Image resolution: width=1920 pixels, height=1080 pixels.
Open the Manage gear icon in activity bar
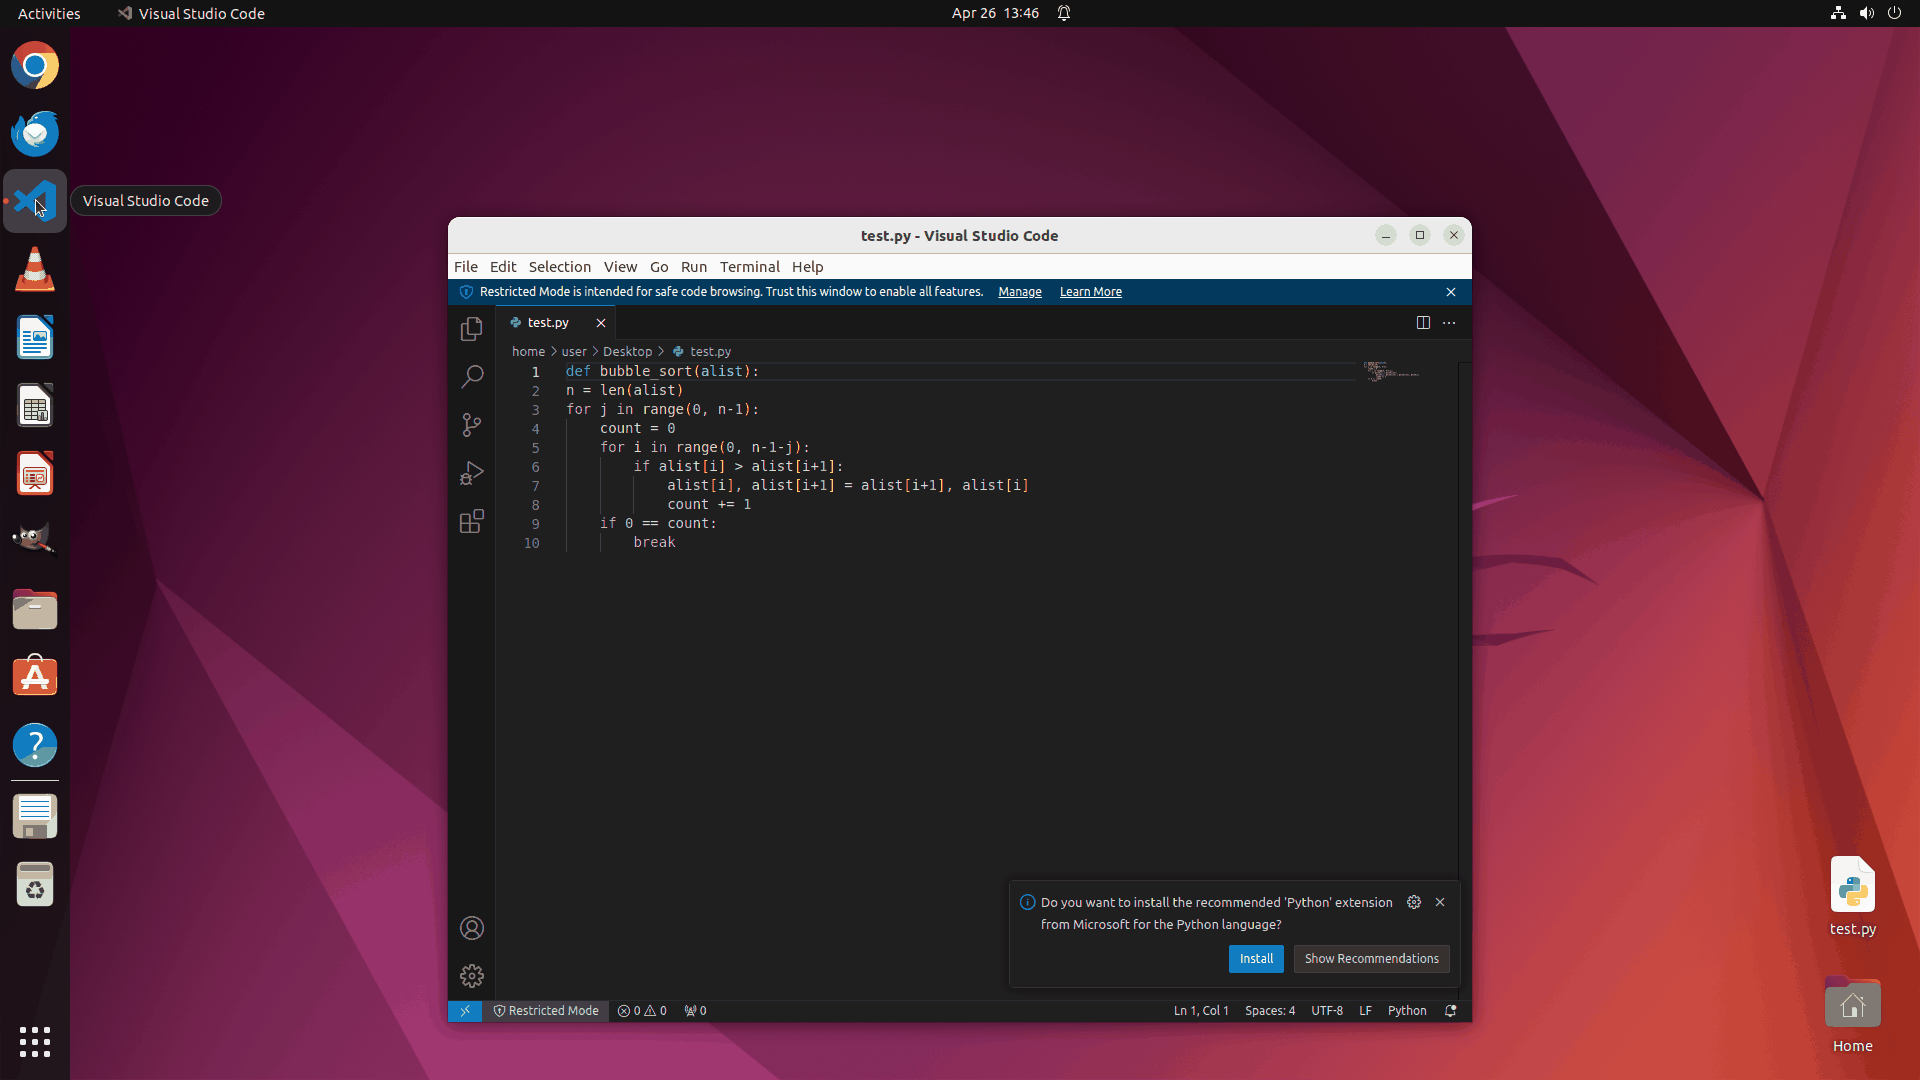pyautogui.click(x=471, y=976)
